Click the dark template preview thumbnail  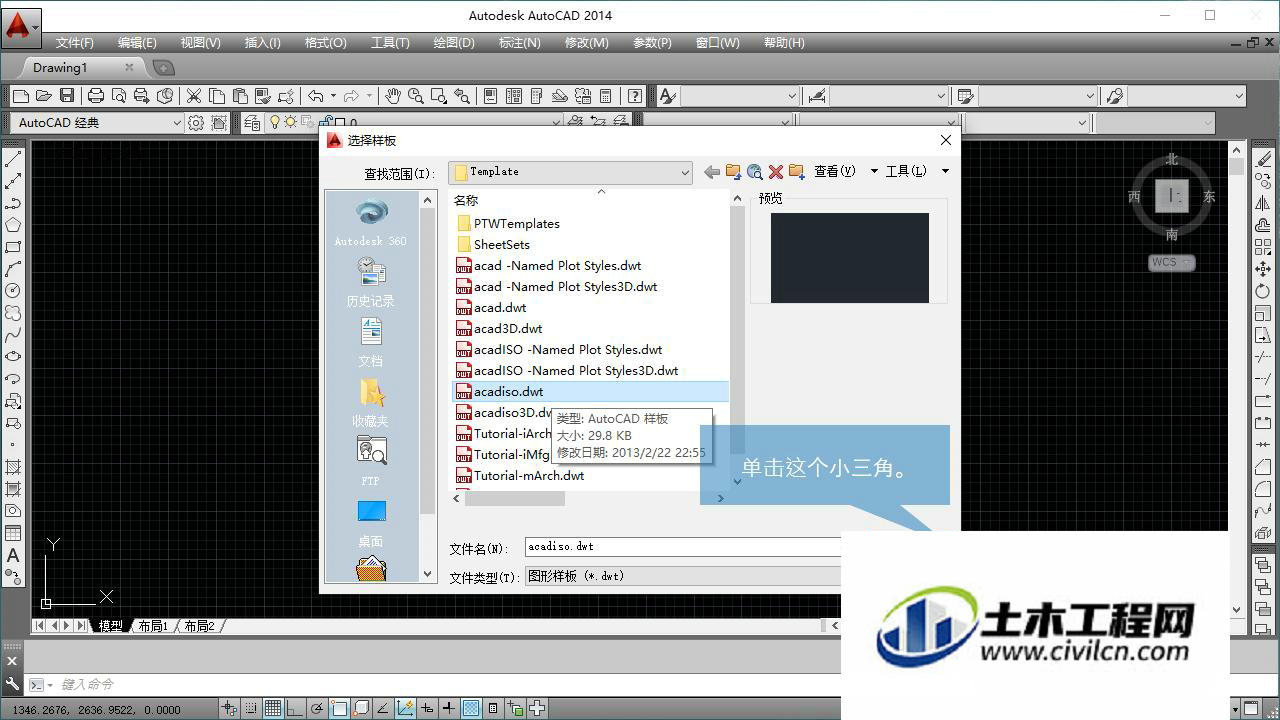point(849,258)
